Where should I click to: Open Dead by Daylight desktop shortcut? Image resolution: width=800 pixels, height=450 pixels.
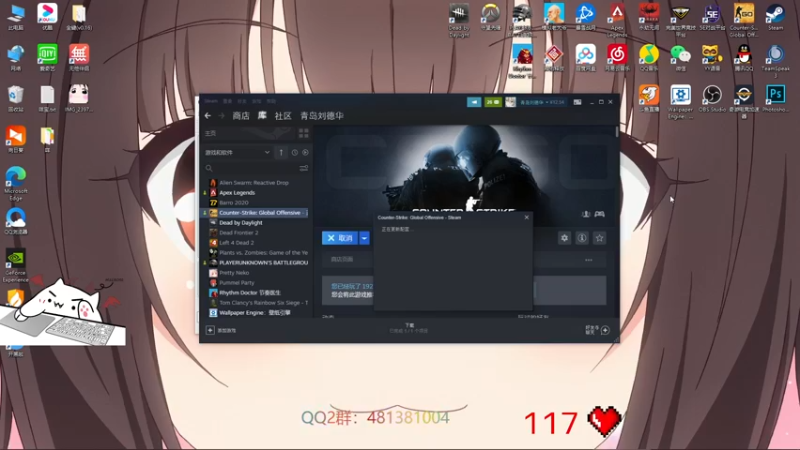pos(459,19)
